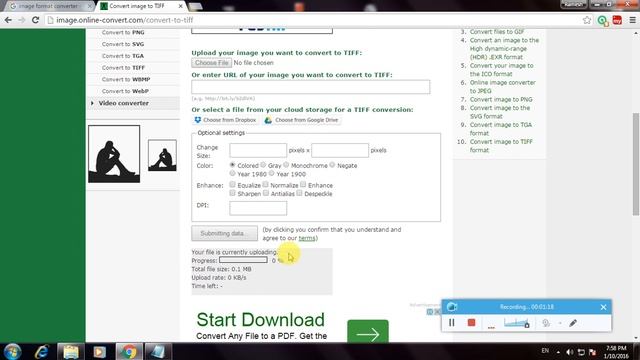The height and width of the screenshot is (360, 640).
Task: Click the network icon in system tray
Action: [x=581, y=352]
